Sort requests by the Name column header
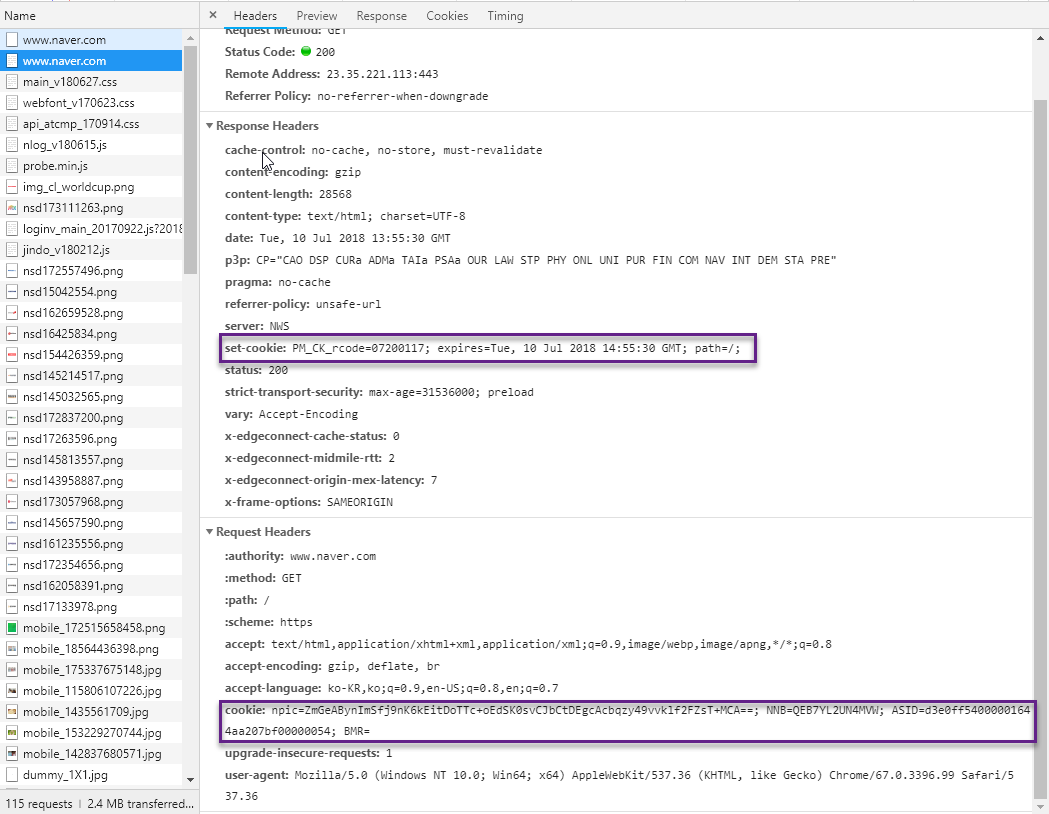The image size is (1049, 814). [x=20, y=16]
